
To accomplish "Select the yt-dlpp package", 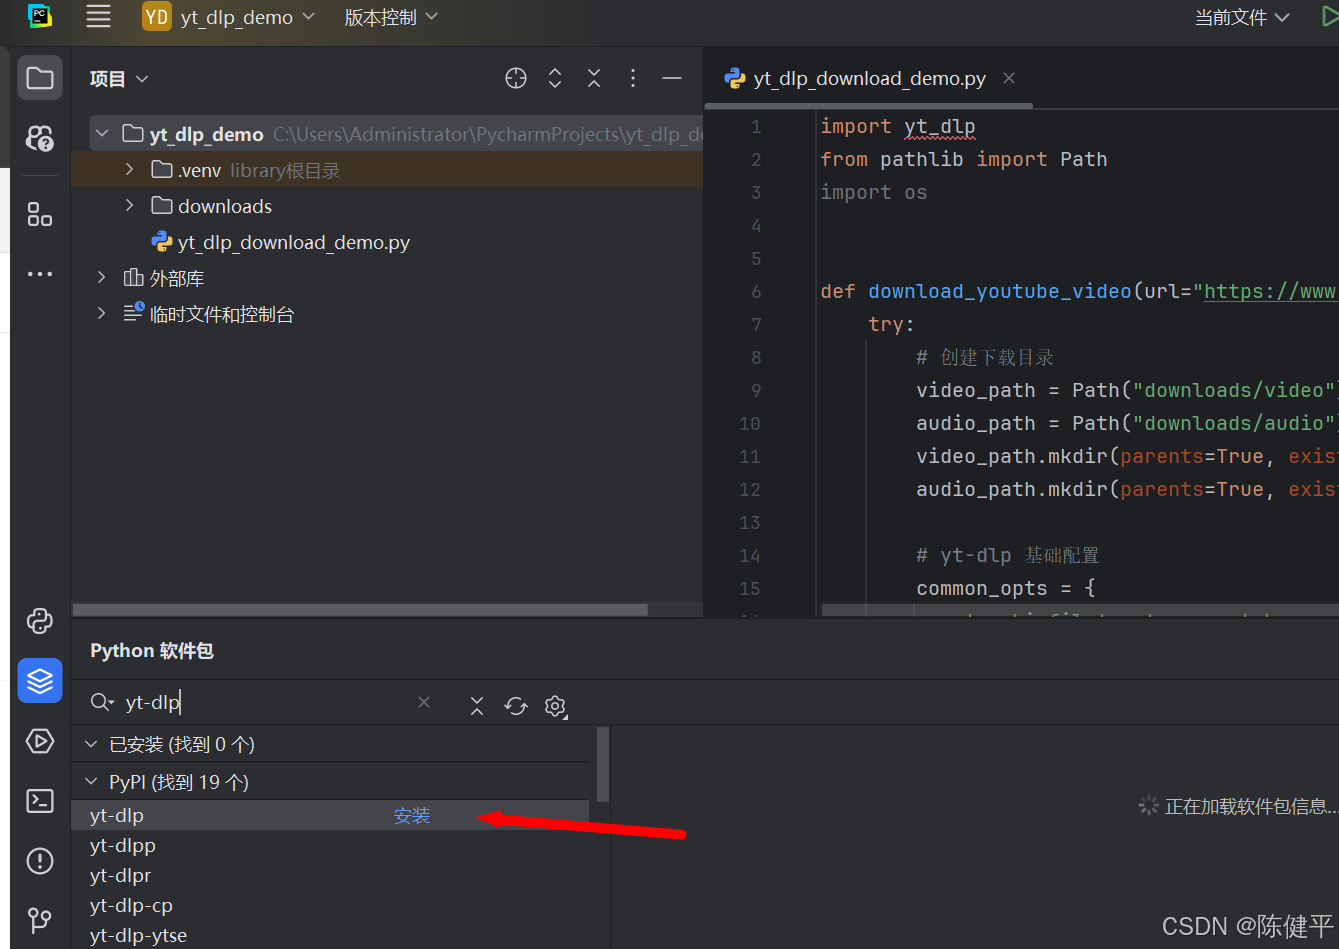I will coord(123,845).
